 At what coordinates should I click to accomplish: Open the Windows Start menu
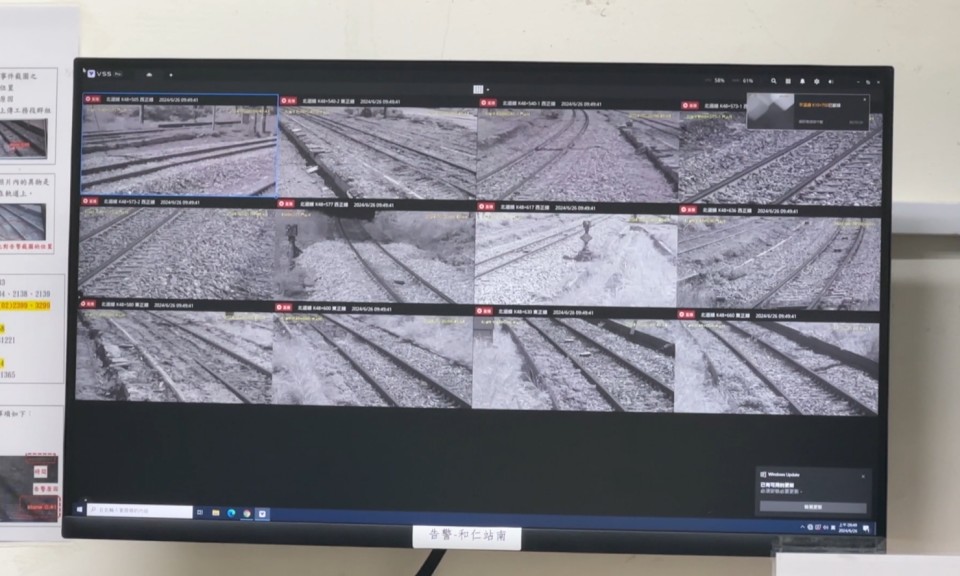pos(79,510)
